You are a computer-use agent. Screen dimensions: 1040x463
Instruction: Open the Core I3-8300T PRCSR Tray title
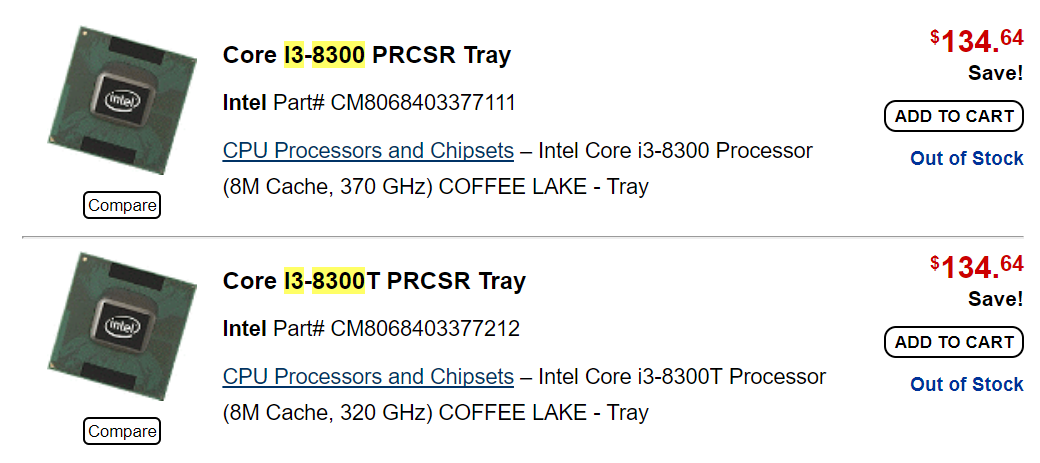(373, 281)
